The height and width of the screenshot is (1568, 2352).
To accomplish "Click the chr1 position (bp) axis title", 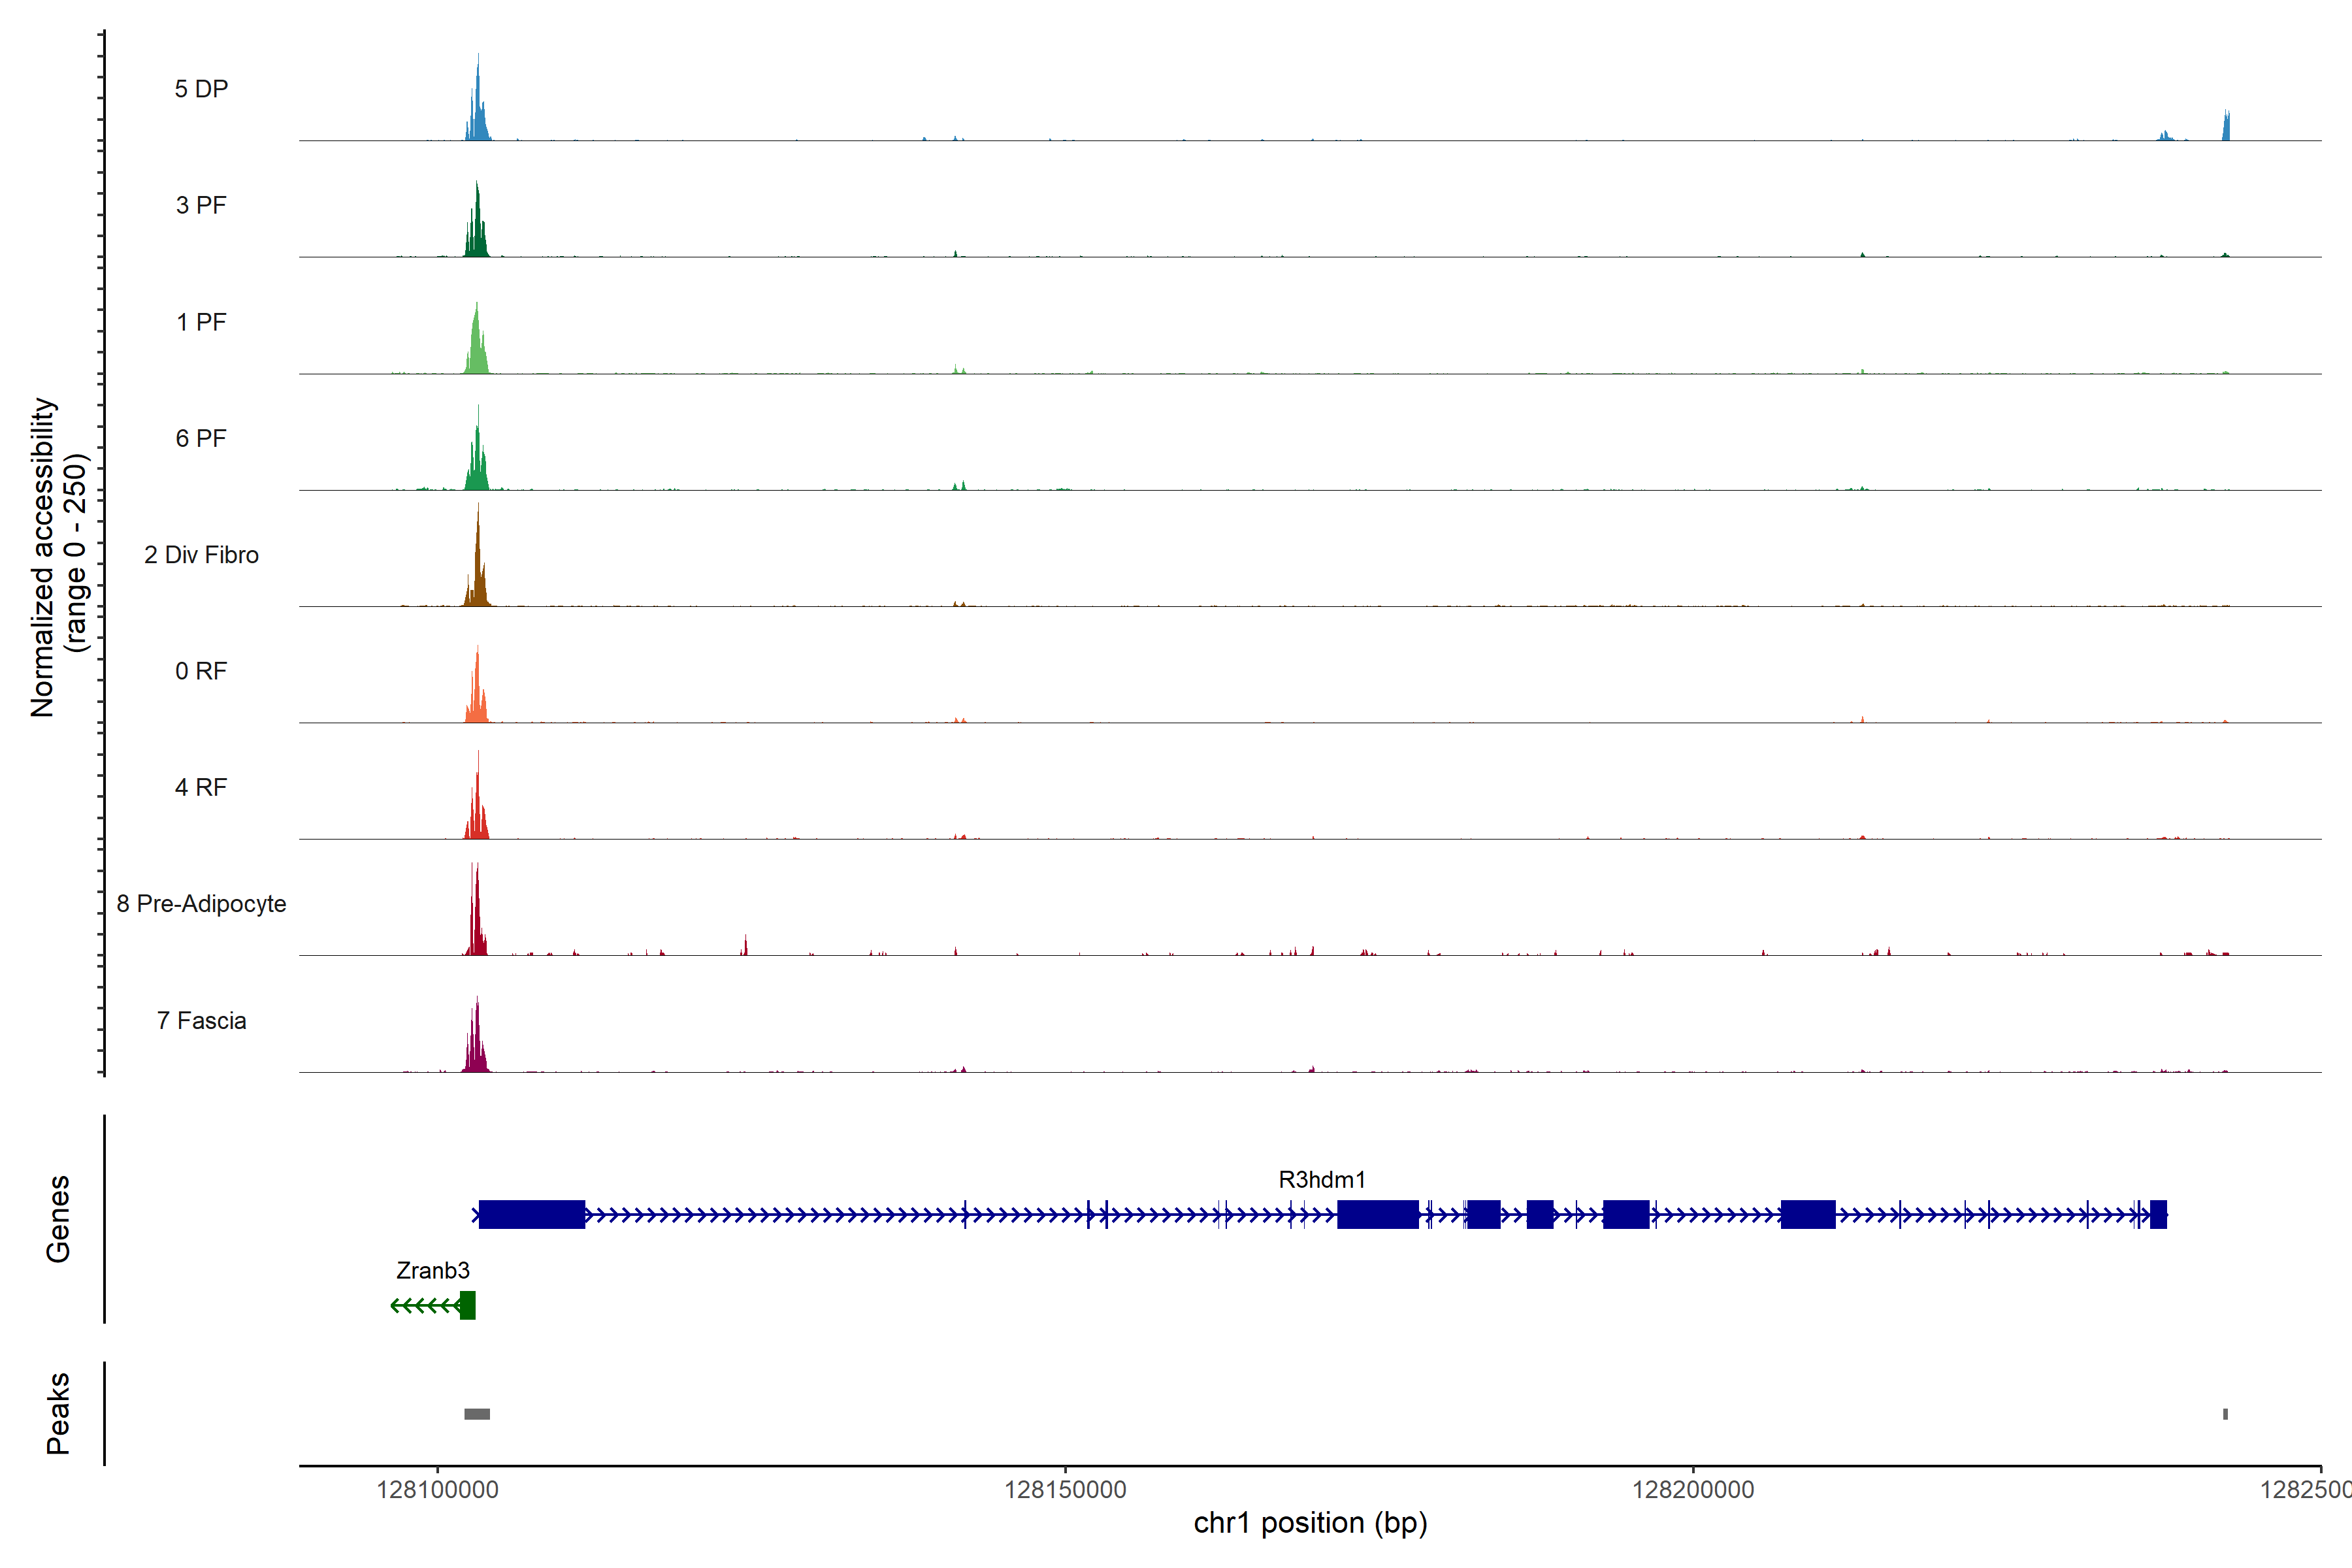I will [x=1310, y=1523].
